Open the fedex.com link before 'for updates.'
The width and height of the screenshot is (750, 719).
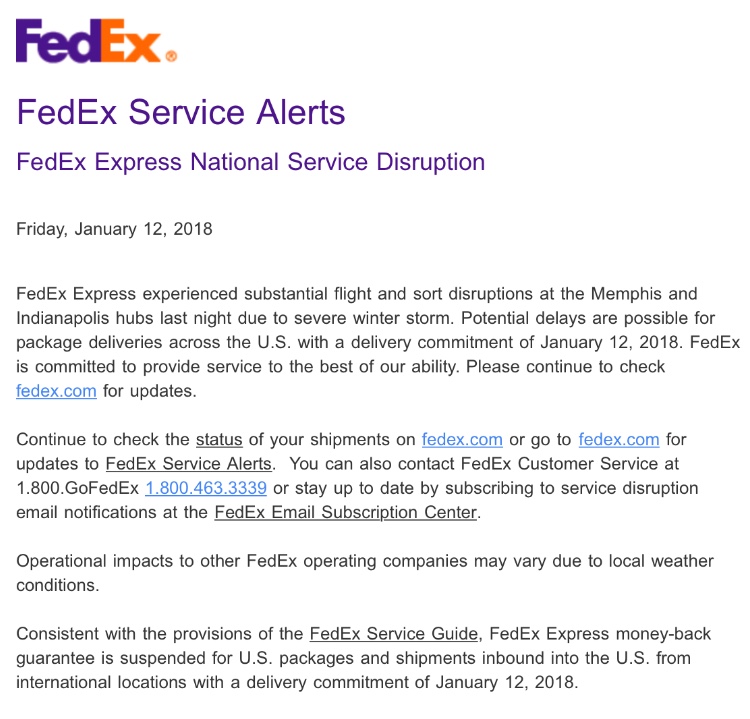tap(56, 391)
